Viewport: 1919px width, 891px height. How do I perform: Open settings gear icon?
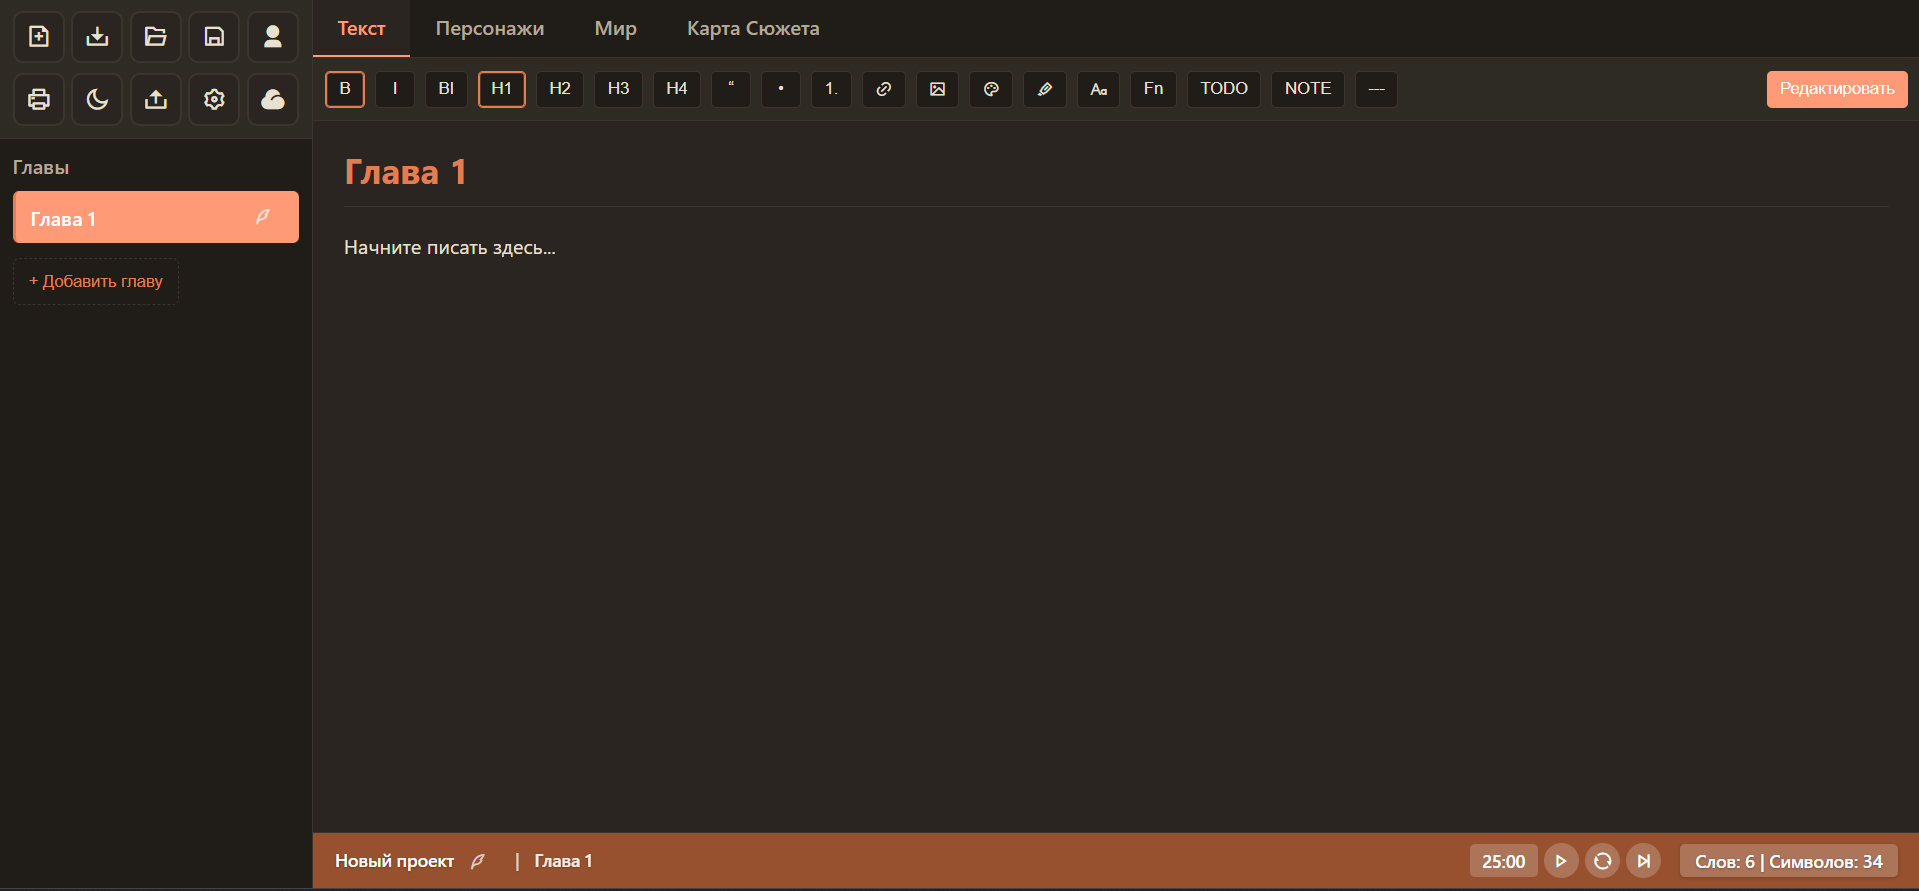coord(214,99)
